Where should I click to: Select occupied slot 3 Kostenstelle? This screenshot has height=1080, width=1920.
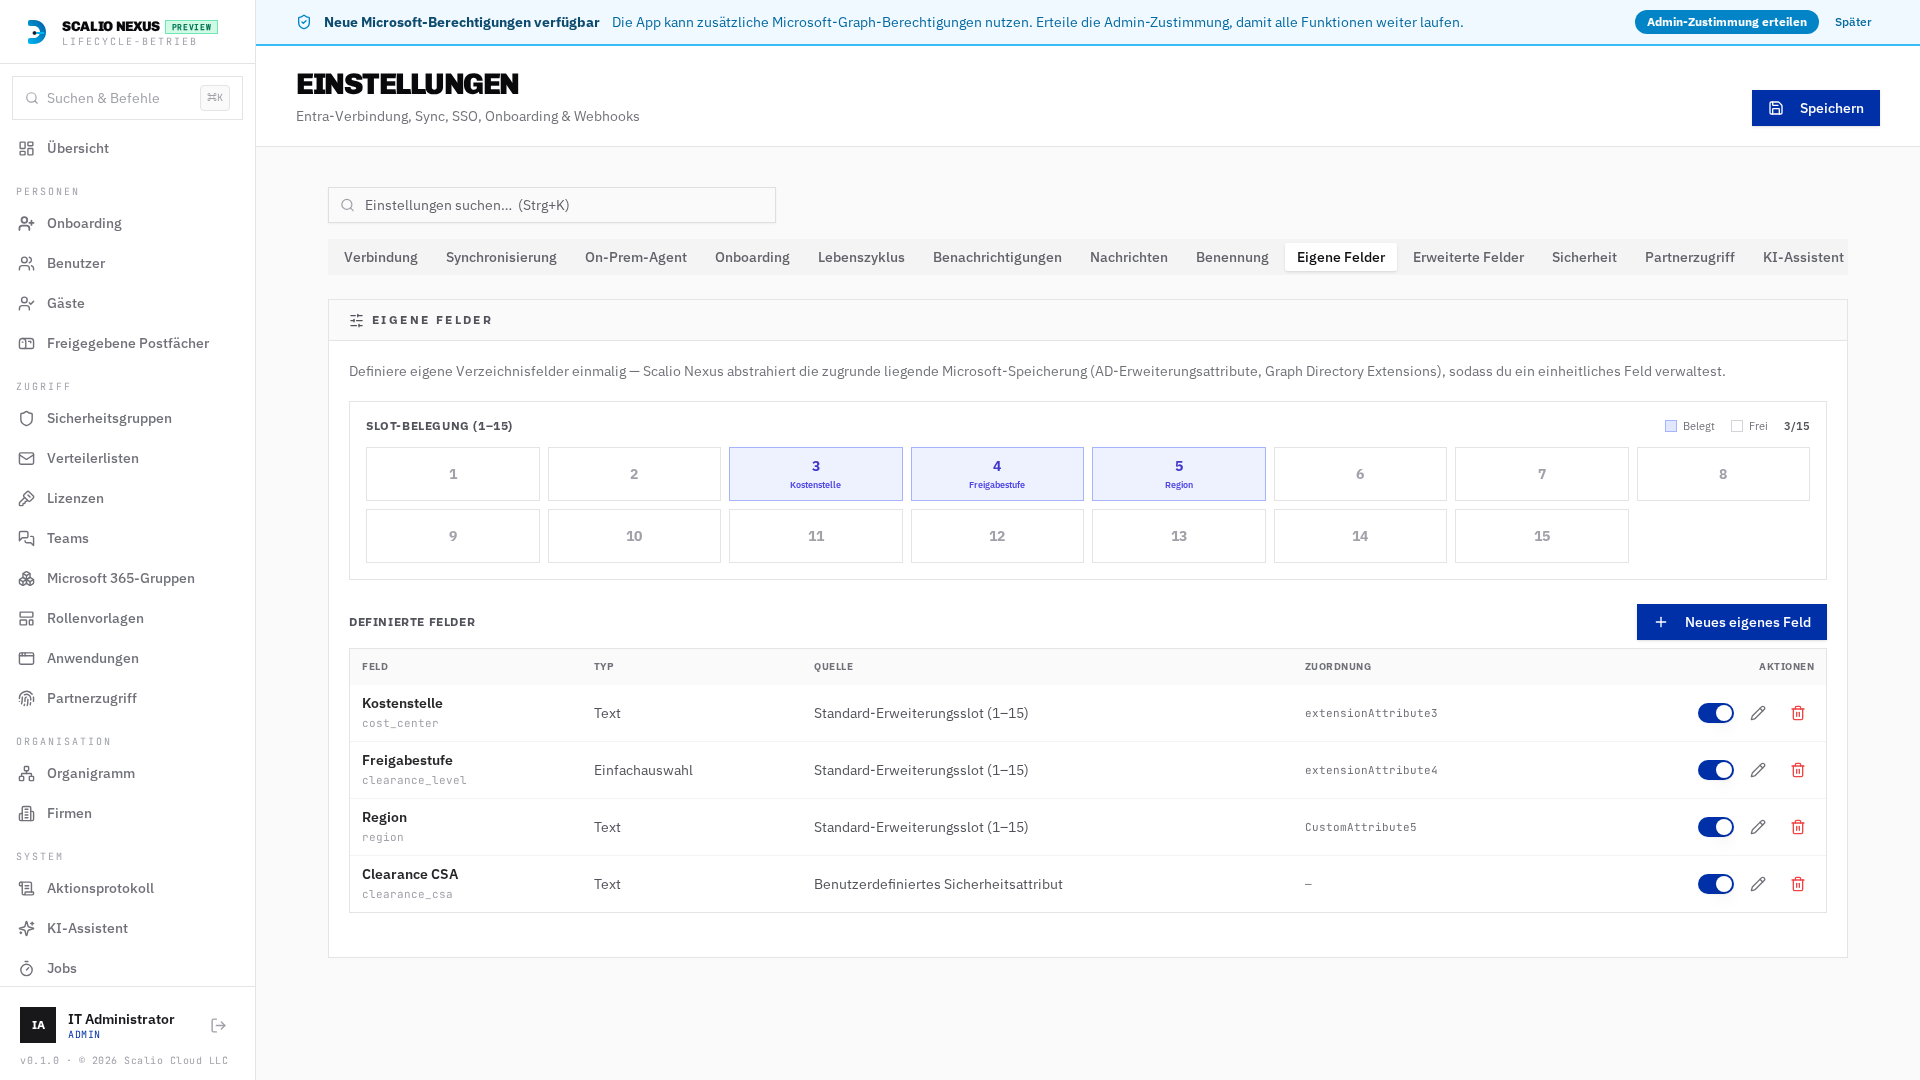(815, 474)
